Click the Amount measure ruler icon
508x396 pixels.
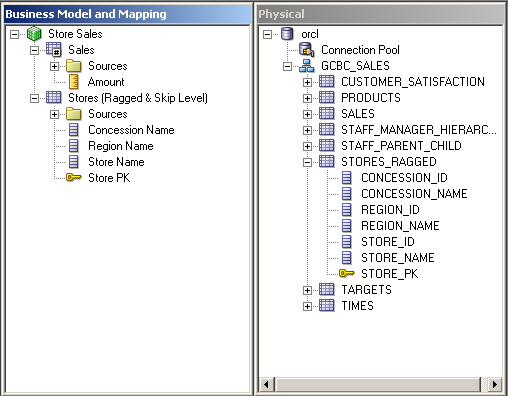(x=73, y=82)
